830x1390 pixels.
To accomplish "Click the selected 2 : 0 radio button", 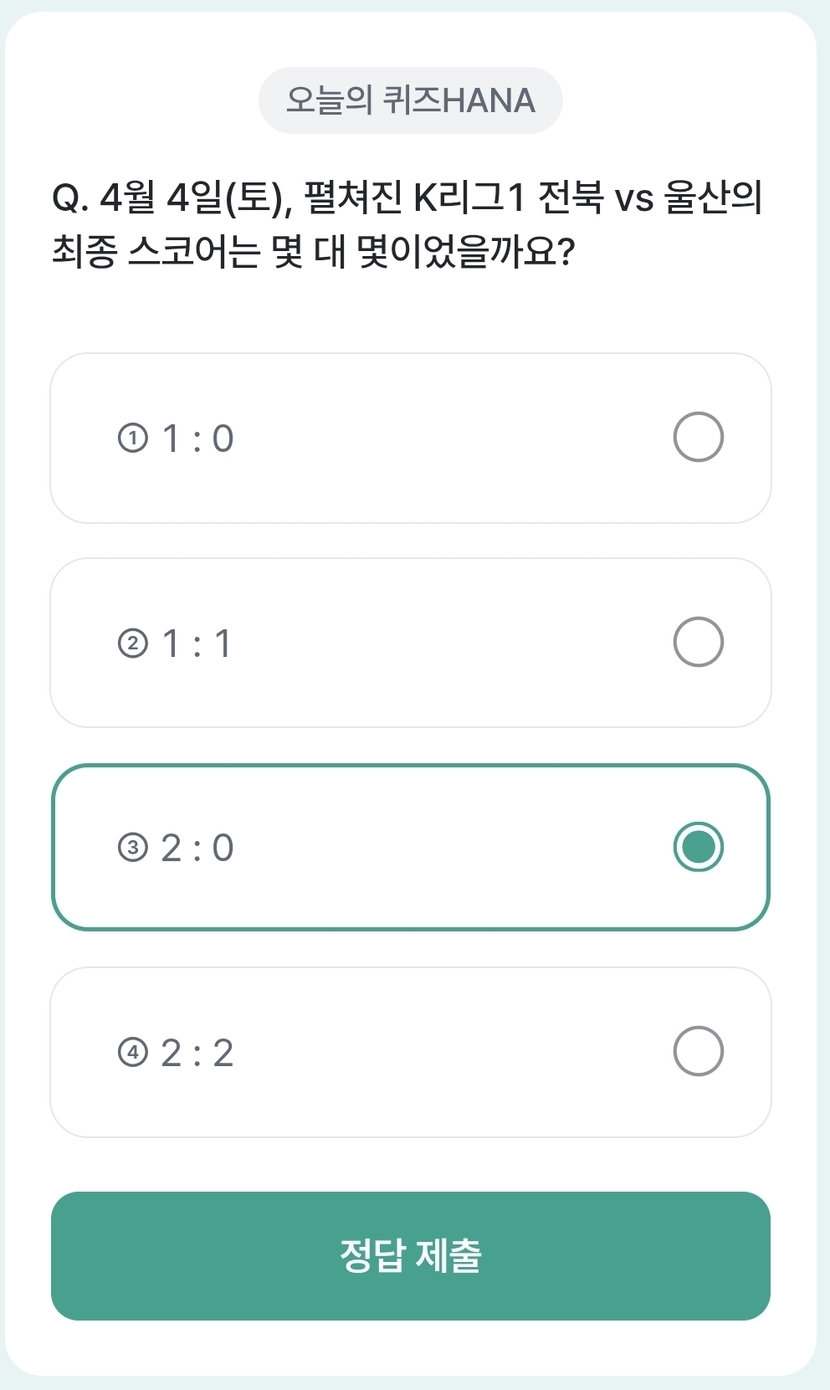I will pos(698,847).
